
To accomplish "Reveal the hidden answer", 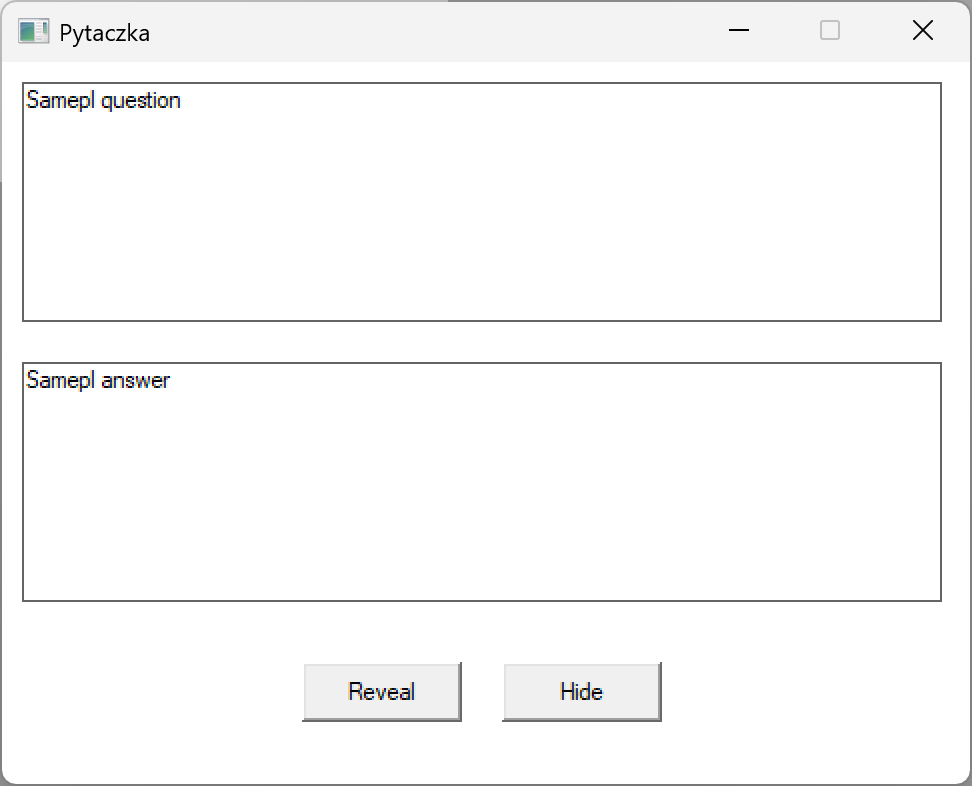I will click(381, 691).
